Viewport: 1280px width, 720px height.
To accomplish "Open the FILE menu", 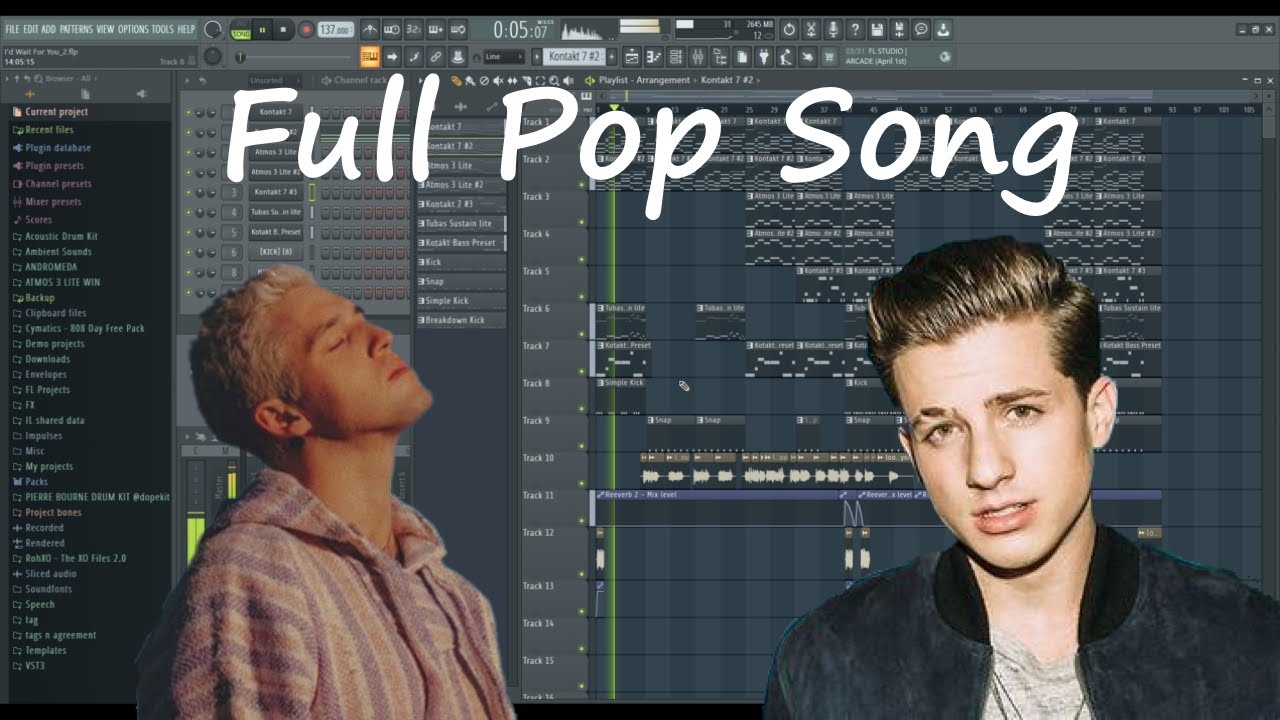I will pos(12,29).
